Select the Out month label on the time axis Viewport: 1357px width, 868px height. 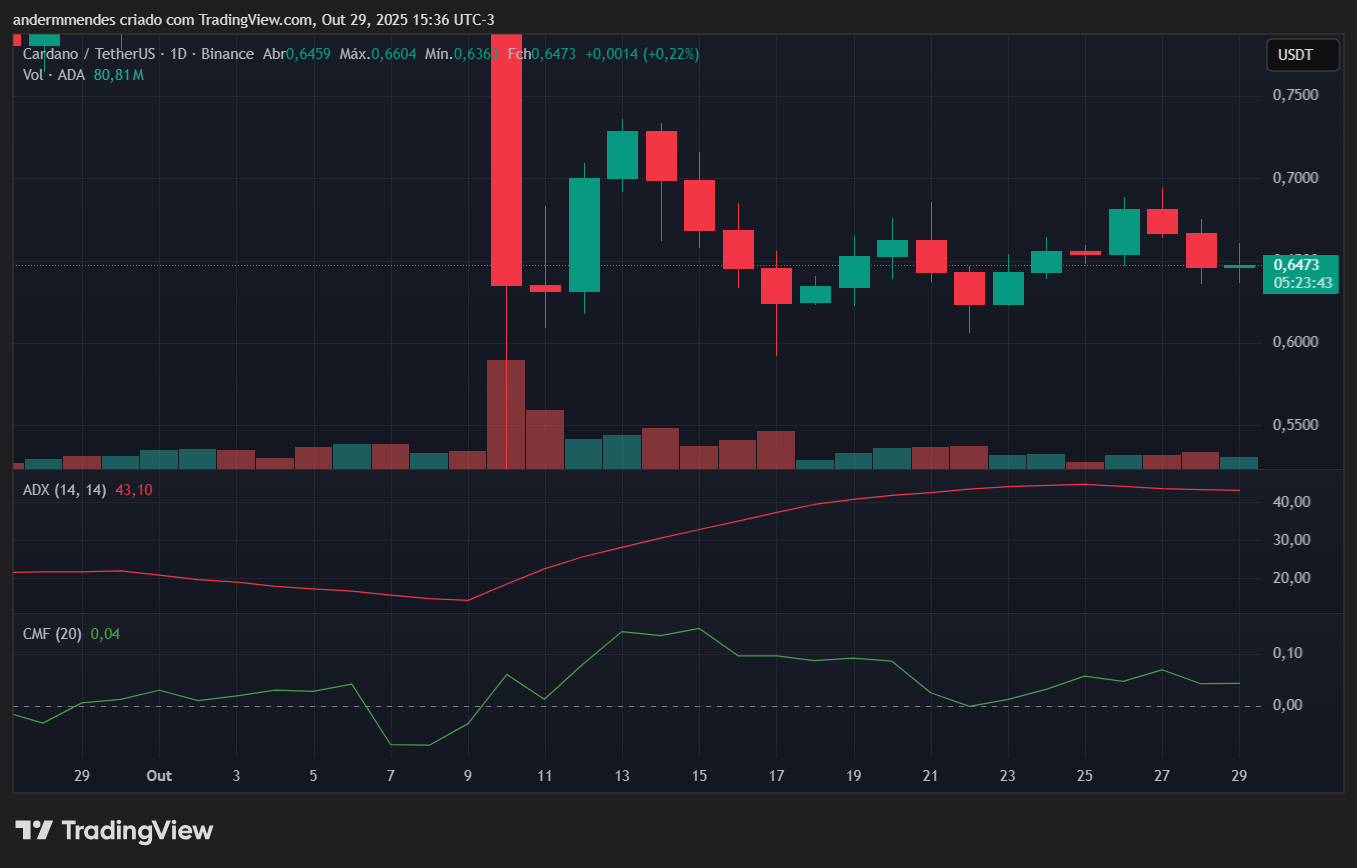tap(159, 775)
